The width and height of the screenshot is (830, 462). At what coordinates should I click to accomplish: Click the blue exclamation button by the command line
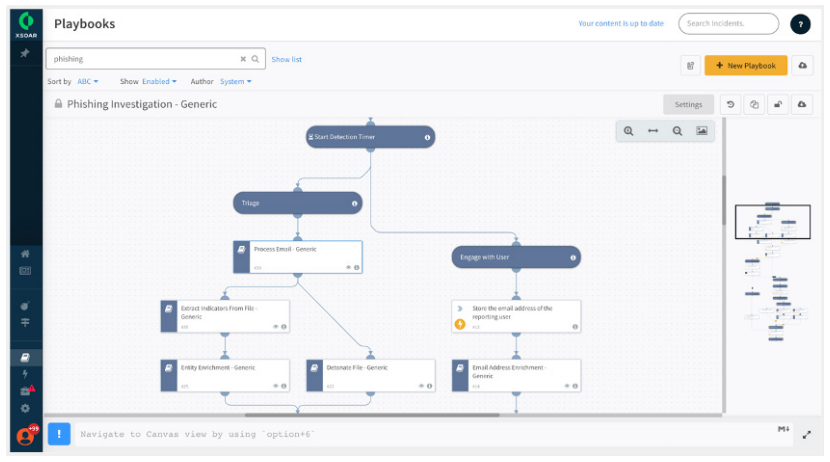59,434
